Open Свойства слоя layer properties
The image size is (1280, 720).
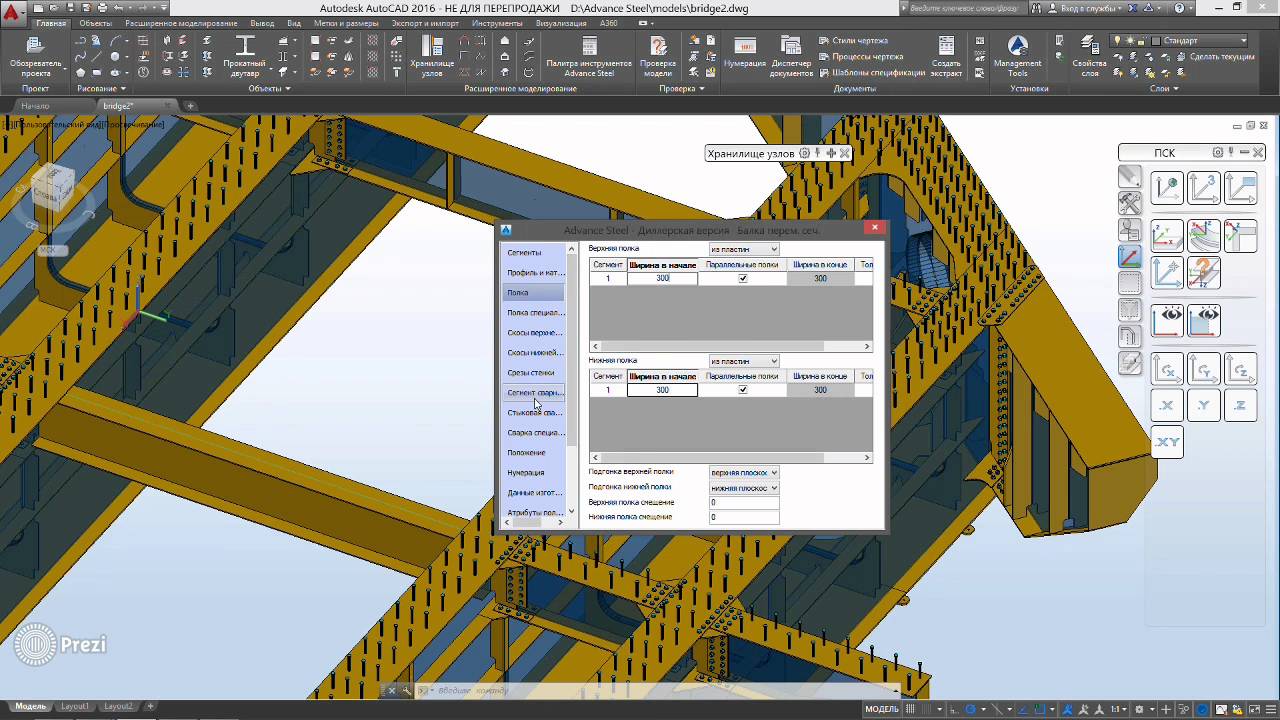(1090, 57)
